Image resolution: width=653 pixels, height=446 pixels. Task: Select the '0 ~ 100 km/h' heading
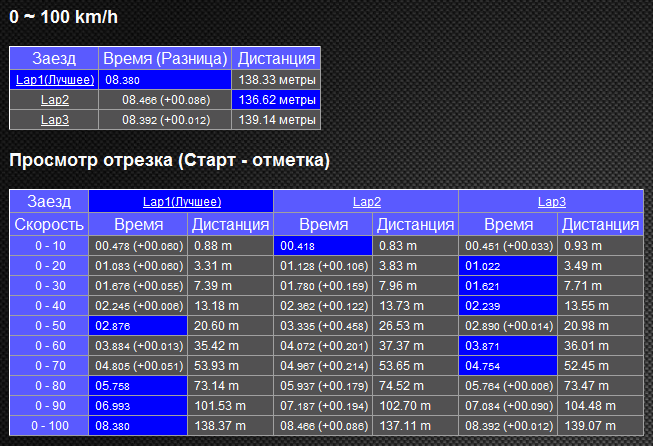pyautogui.click(x=64, y=17)
